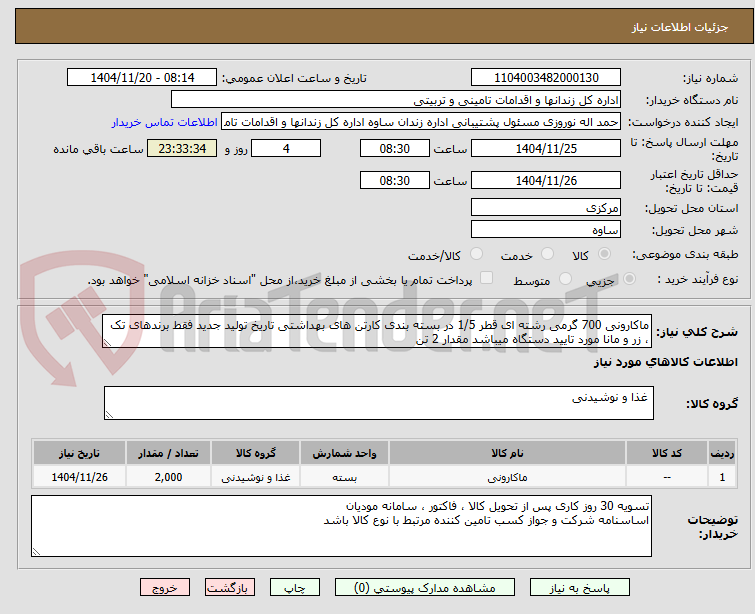Select the متوسط purchase type radio
Image resolution: width=755 pixels, height=614 pixels.
click(565, 279)
